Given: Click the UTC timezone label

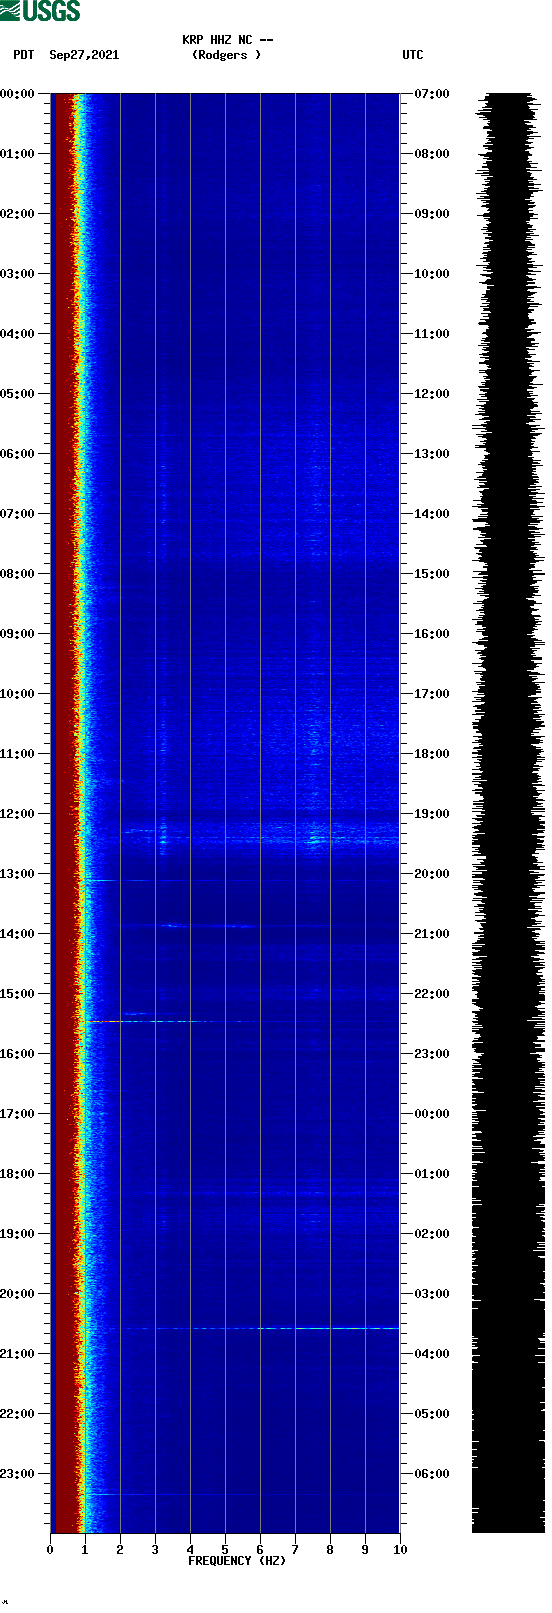Looking at the screenshot, I should pyautogui.click(x=413, y=55).
